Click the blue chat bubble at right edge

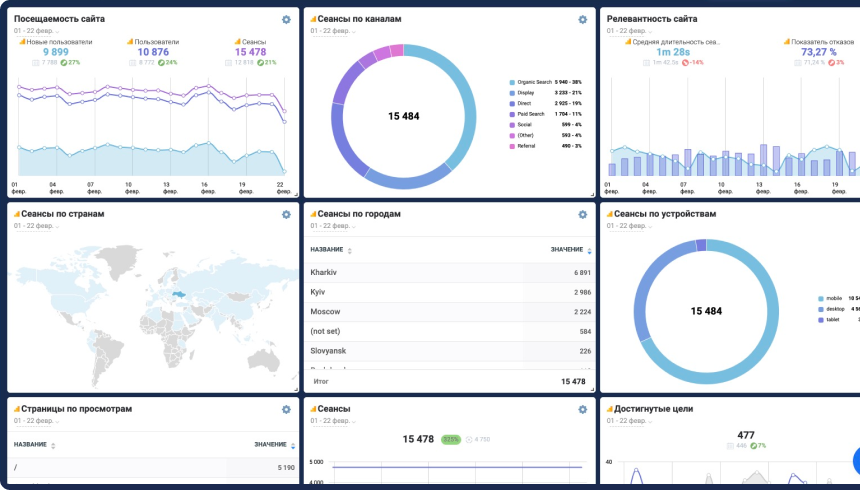(x=856, y=461)
